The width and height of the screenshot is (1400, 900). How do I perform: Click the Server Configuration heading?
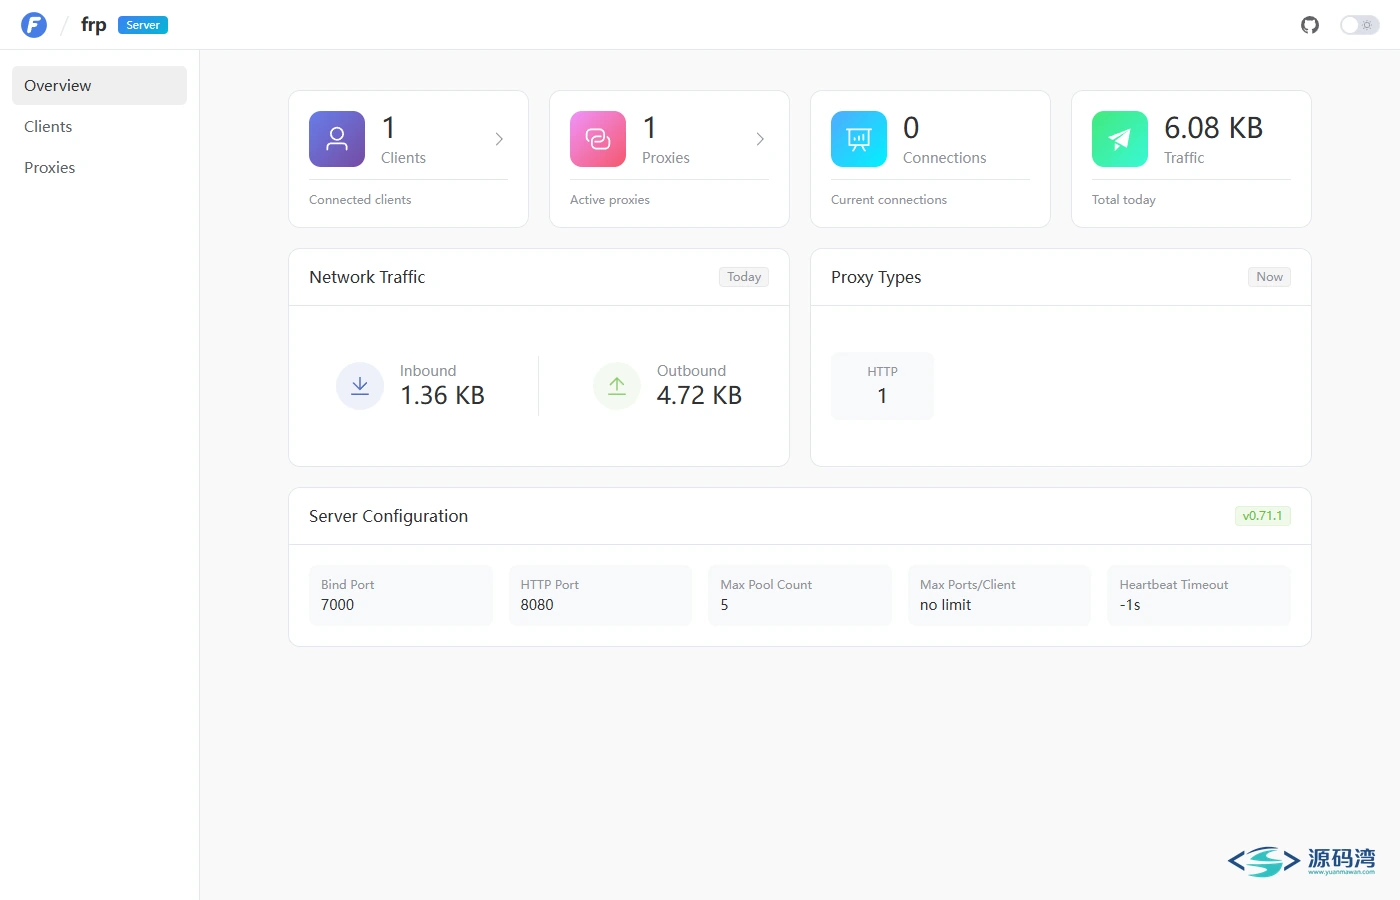click(x=388, y=516)
